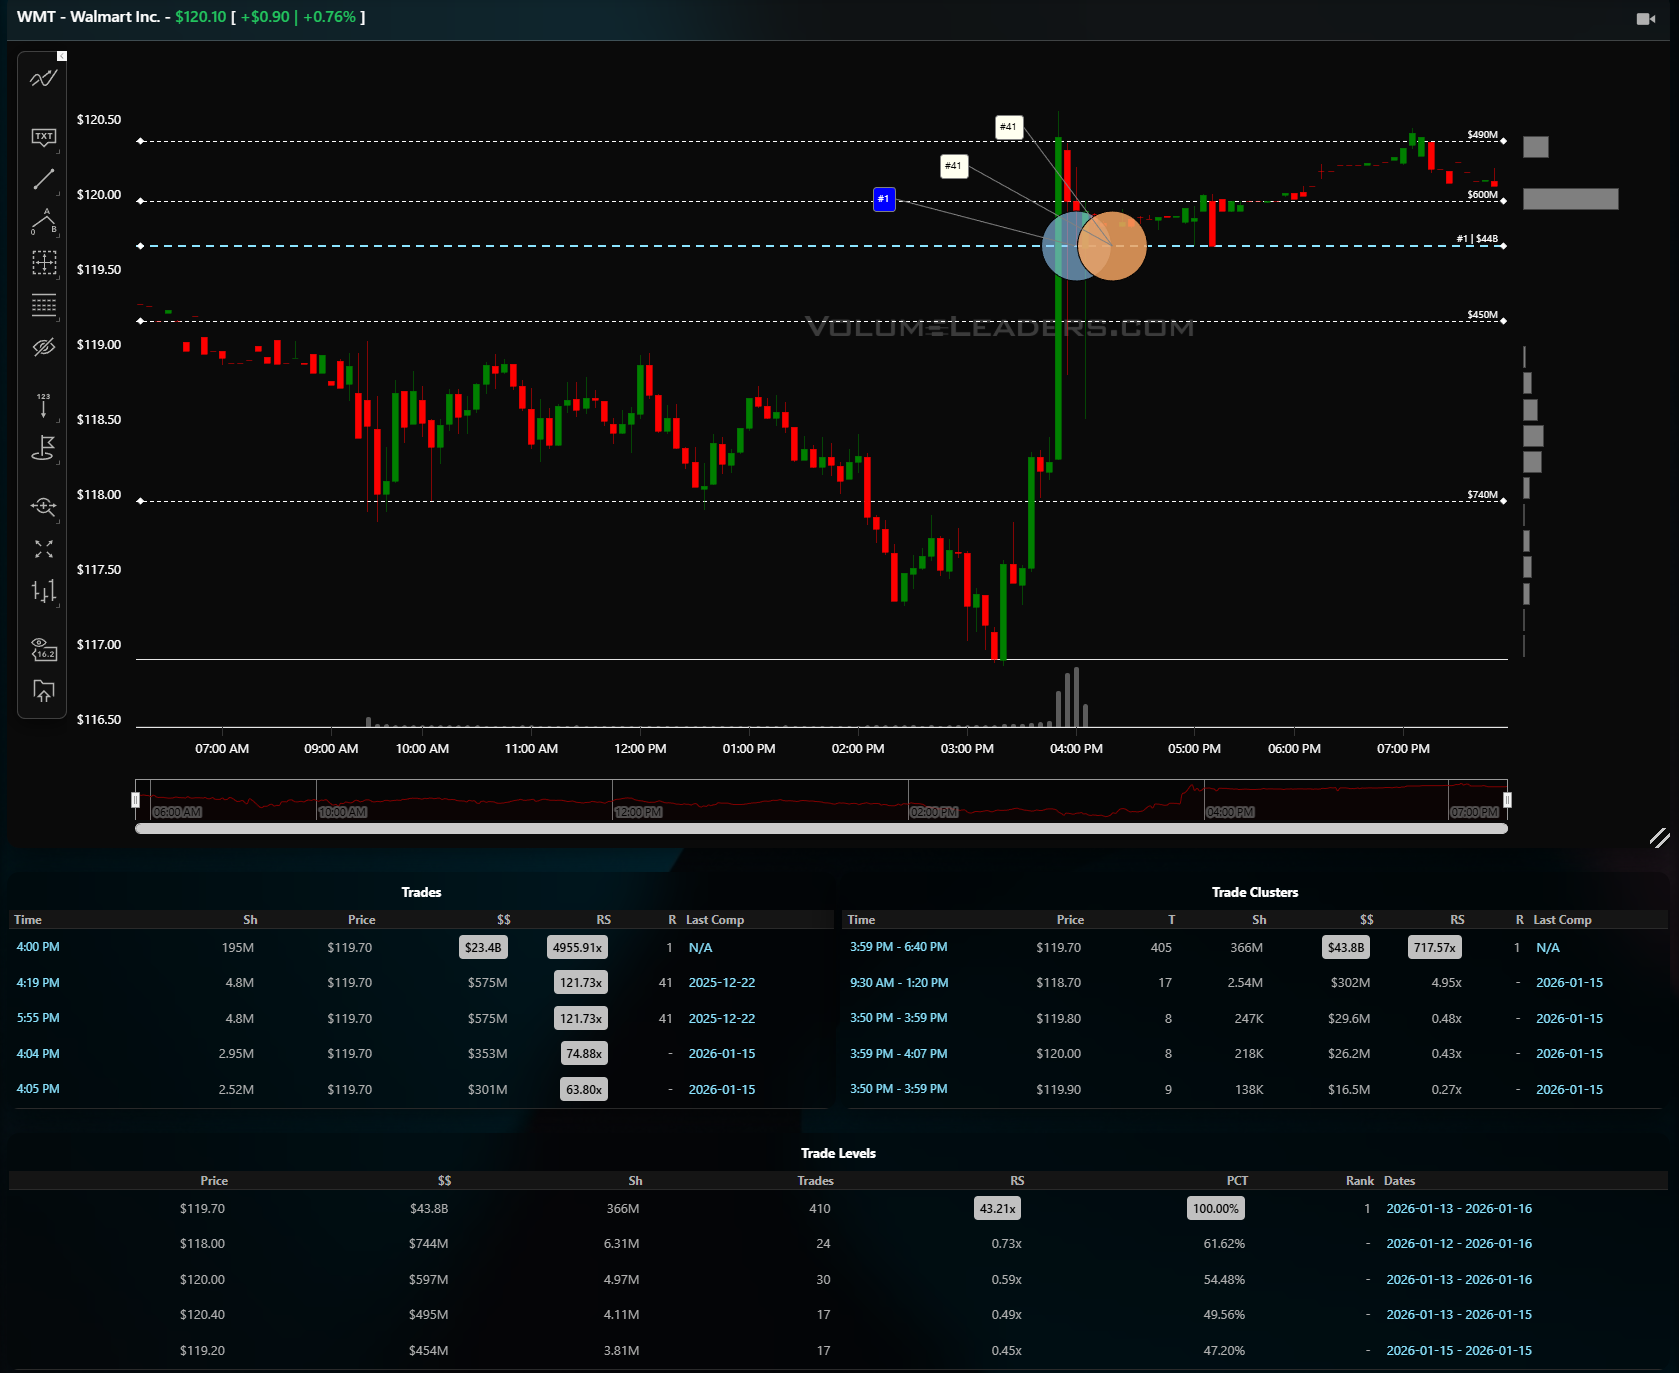Click the $43.8B cluster badge
Screen dimensions: 1679x1373
click(1346, 947)
